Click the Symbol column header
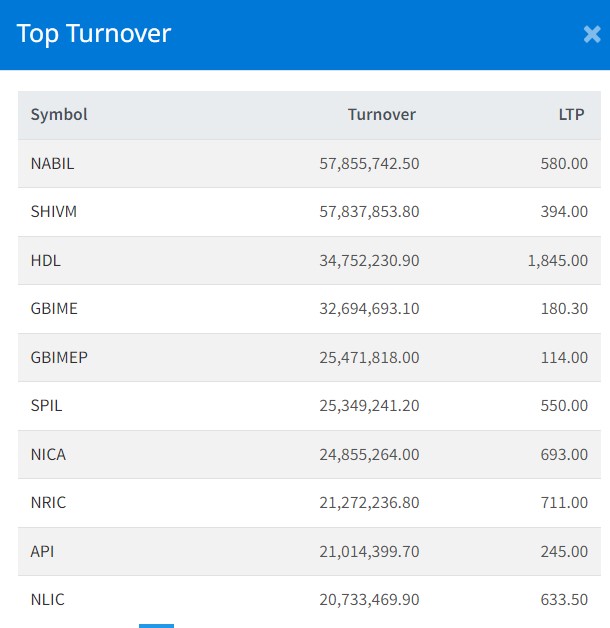 (59, 115)
